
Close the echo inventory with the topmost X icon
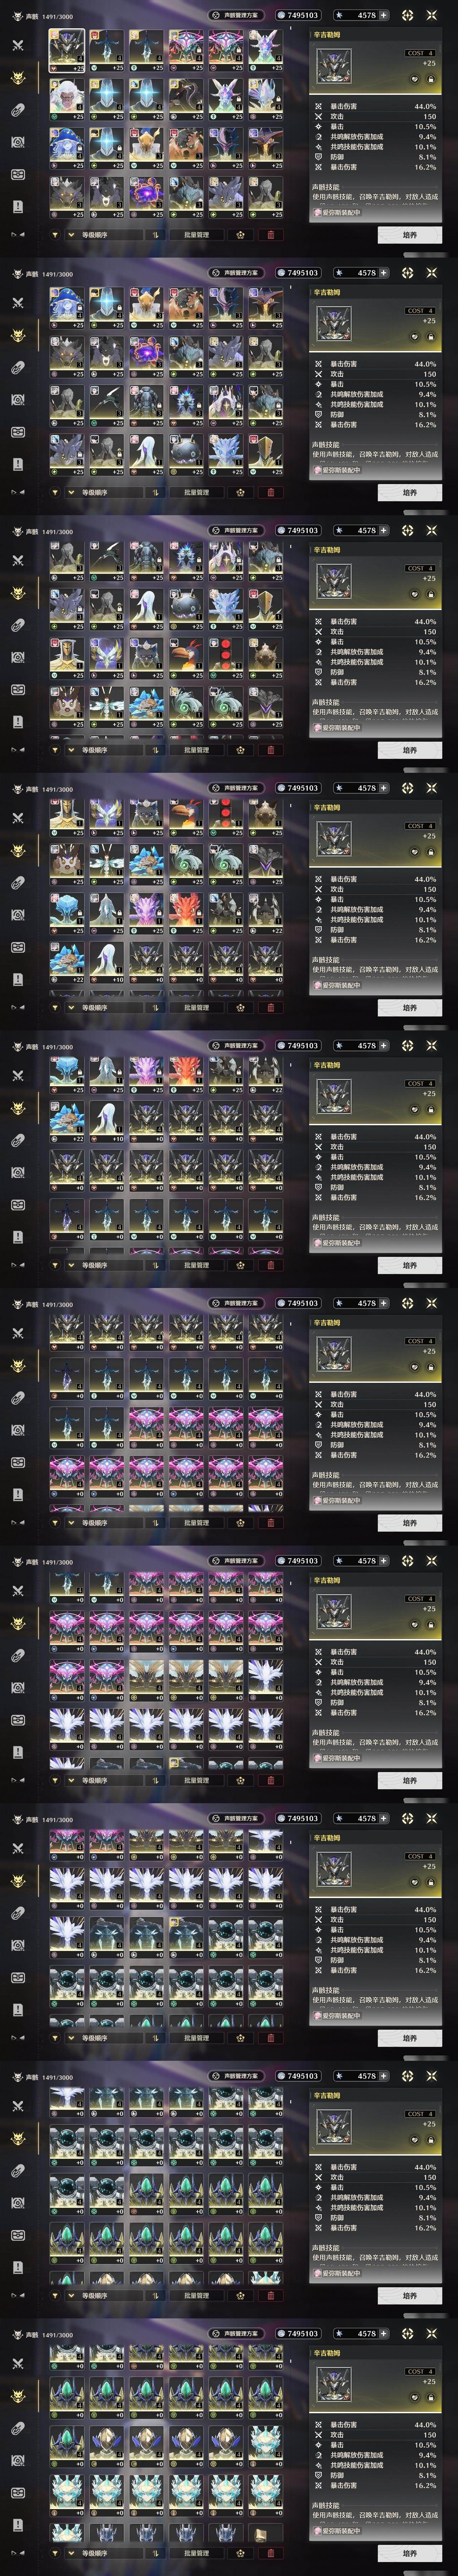432,15
